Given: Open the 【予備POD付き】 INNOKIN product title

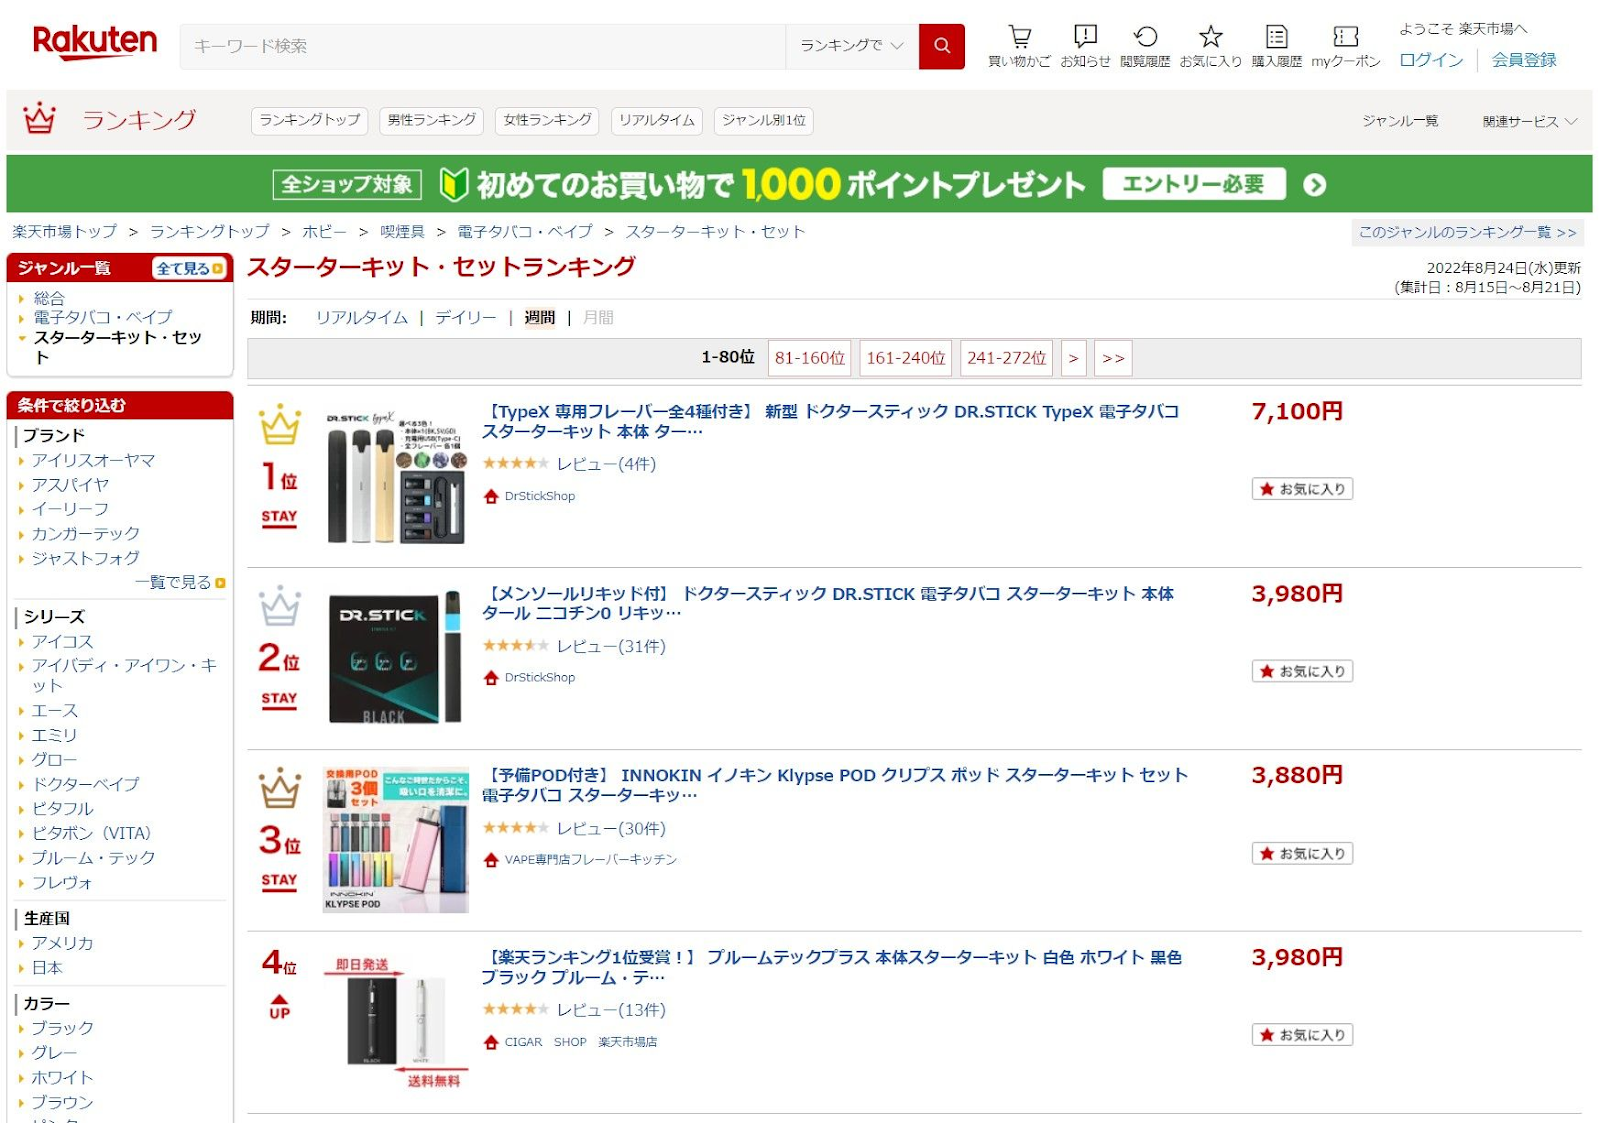Looking at the screenshot, I should (x=835, y=785).
